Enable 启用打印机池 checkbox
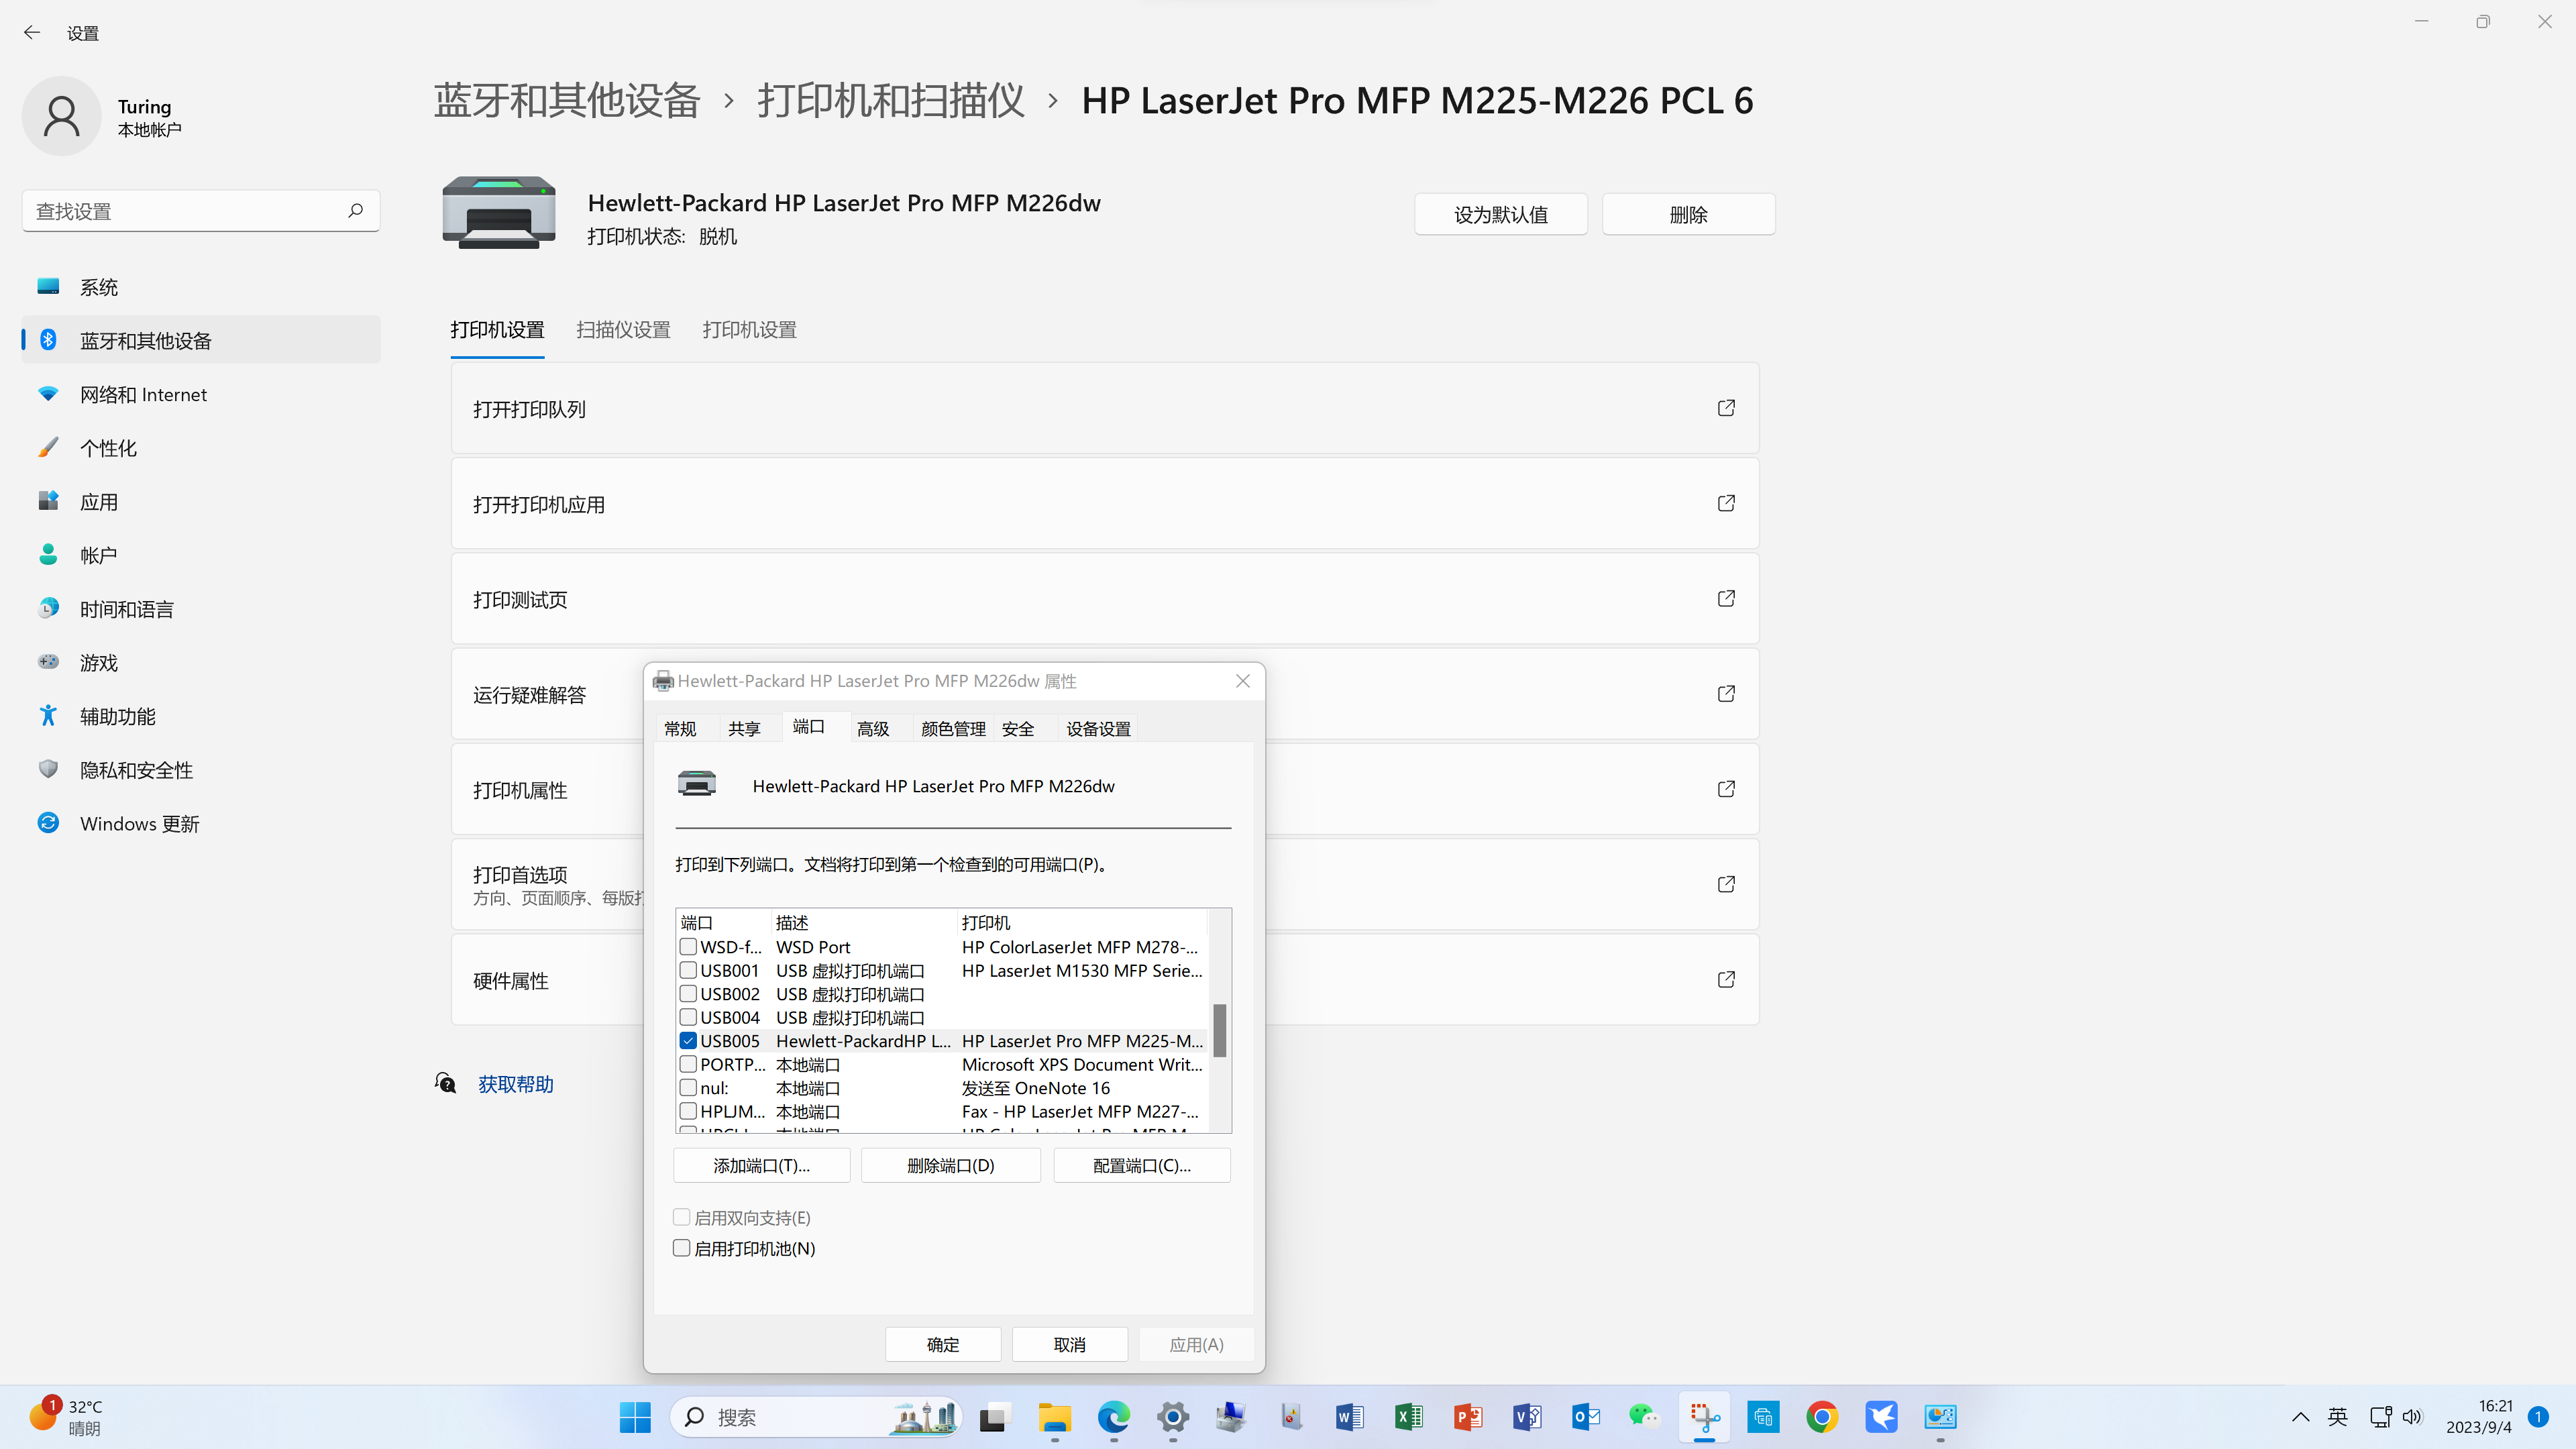 (682, 1247)
